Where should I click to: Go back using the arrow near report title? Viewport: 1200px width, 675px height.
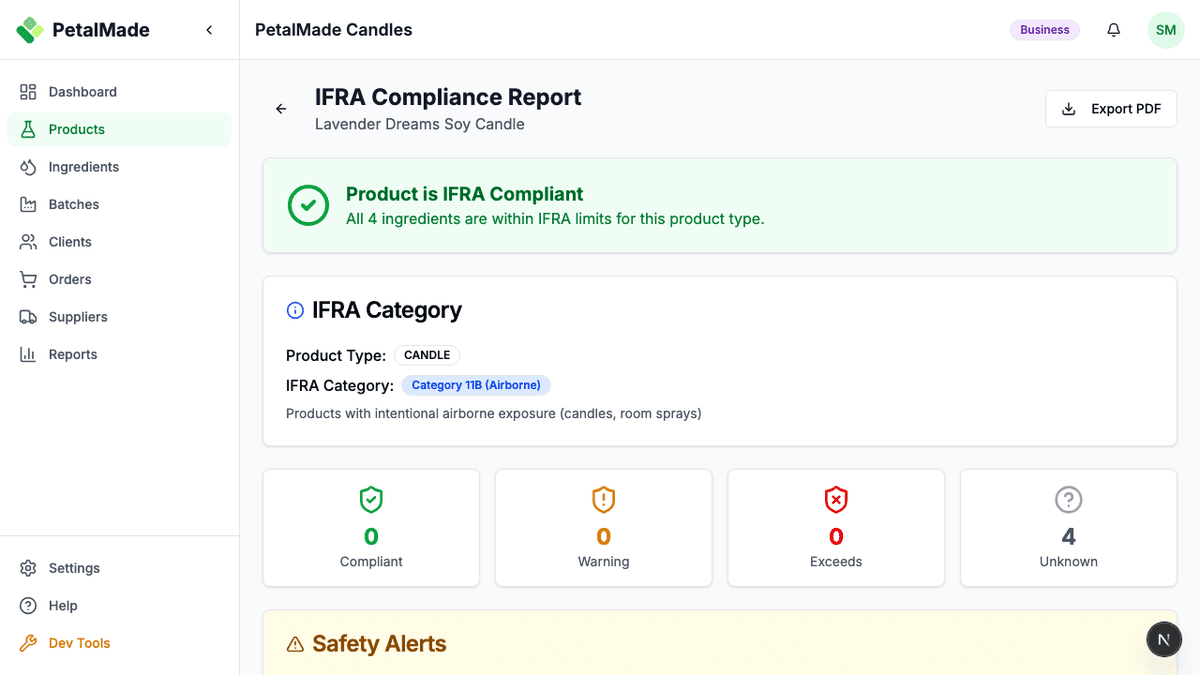[x=280, y=108]
